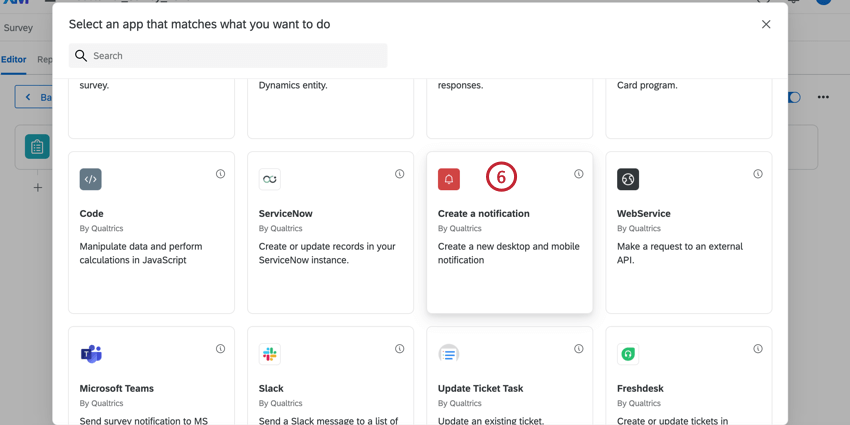Viewport: 850px width, 425px height.
Task: Select the Freshdesk app title
Action: click(640, 389)
